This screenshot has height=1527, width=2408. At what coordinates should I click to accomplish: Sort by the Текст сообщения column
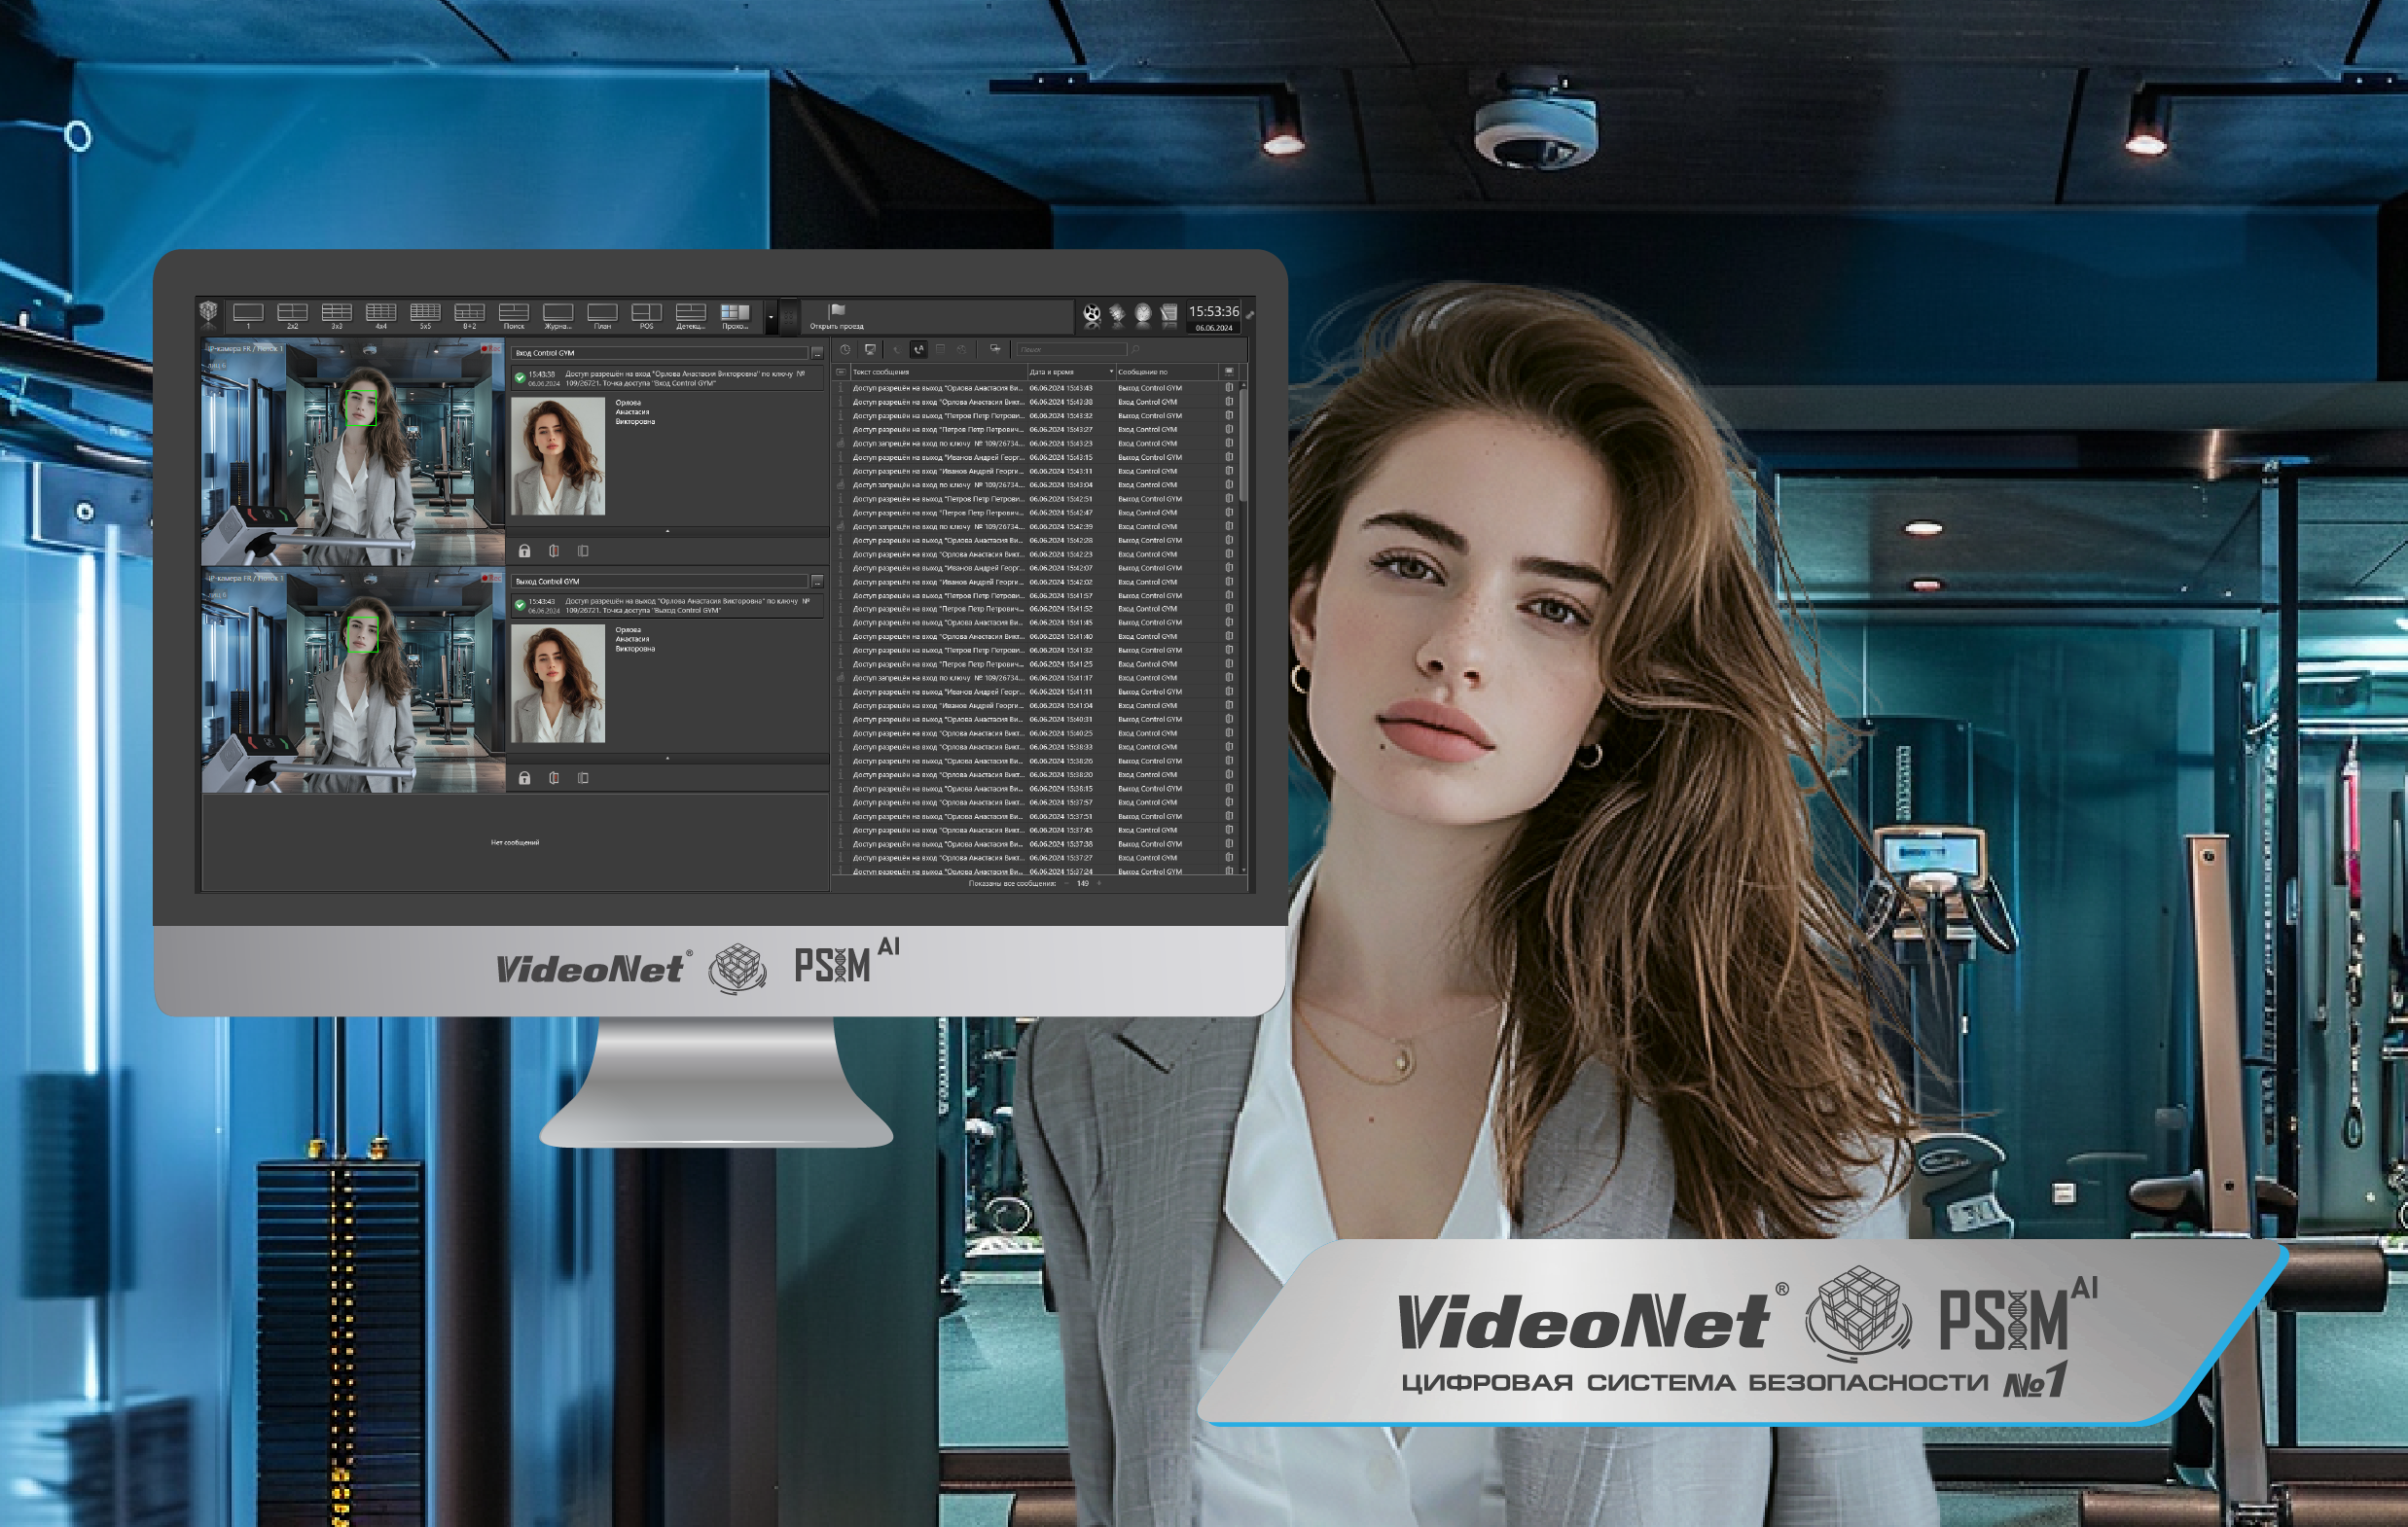939,372
